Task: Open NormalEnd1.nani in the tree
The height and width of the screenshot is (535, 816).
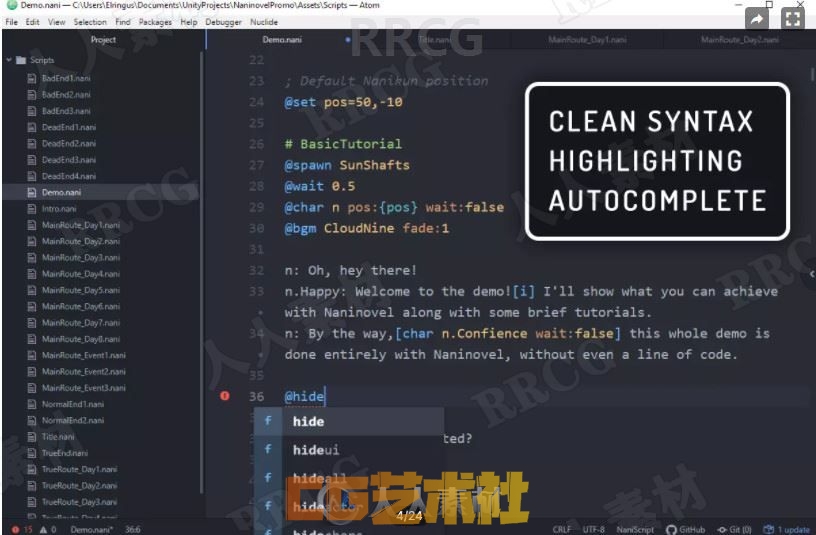Action: click(72, 404)
